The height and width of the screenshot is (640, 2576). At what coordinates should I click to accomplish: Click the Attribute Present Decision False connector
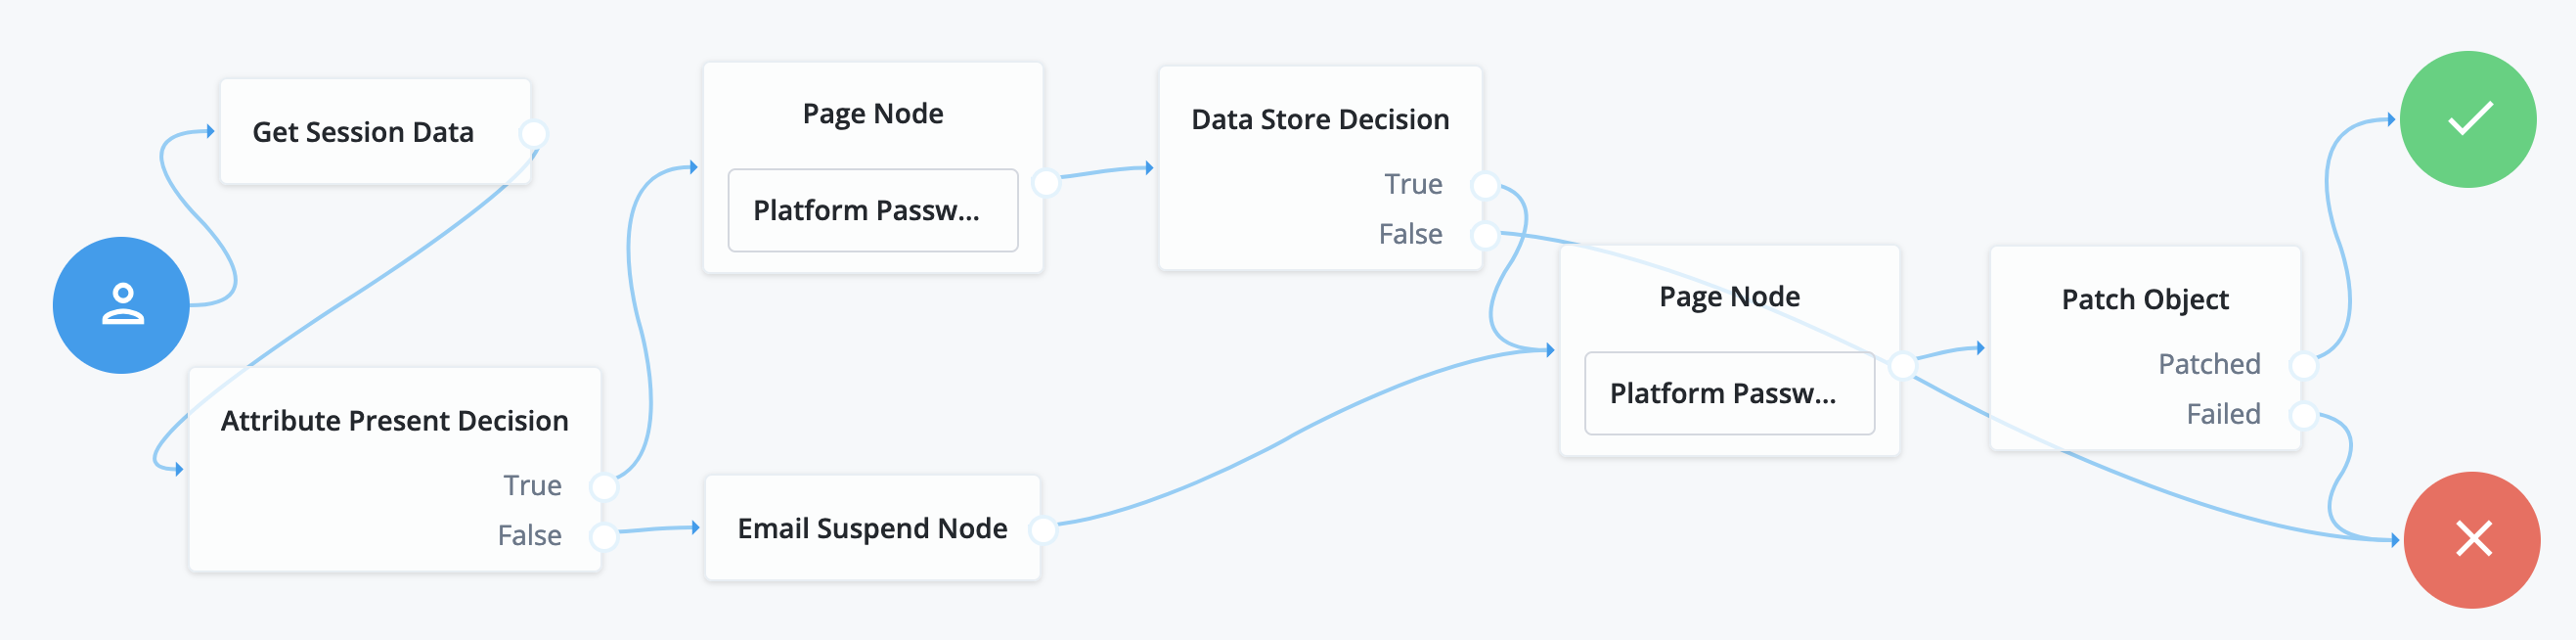pos(603,536)
